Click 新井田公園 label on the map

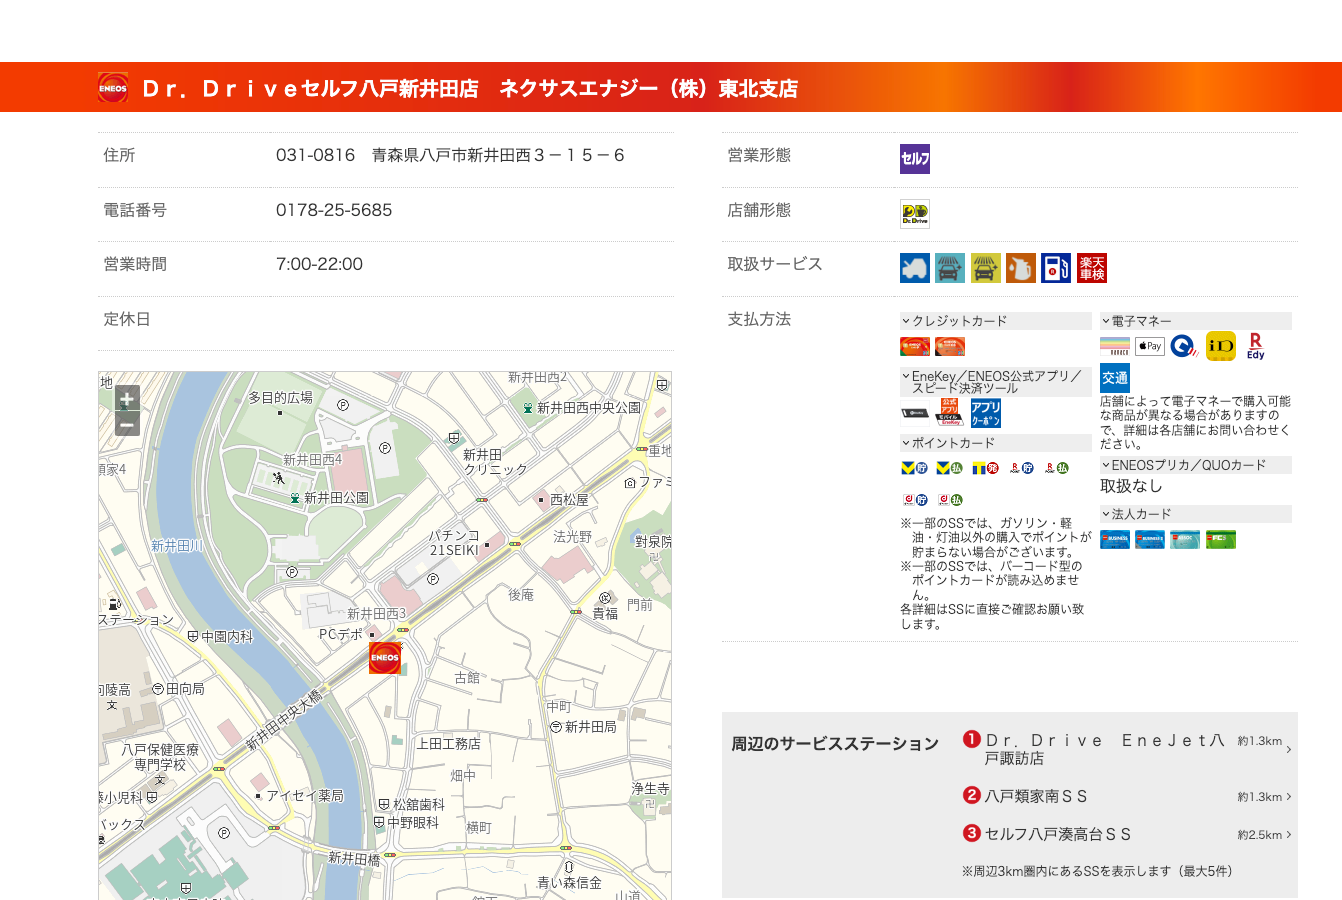point(336,497)
